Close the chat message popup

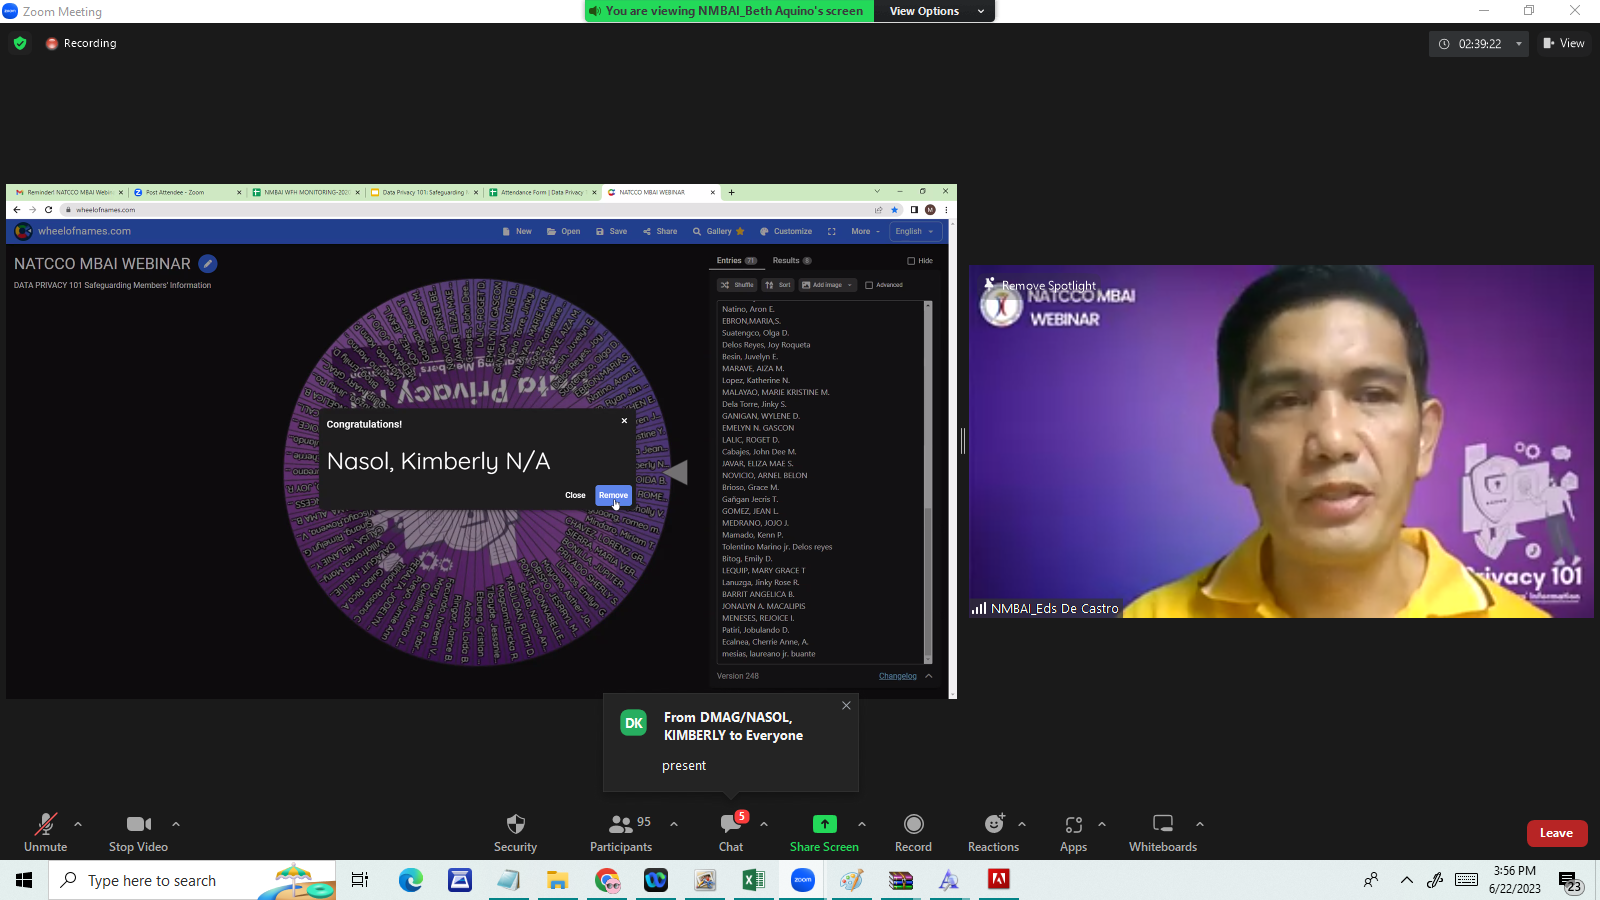tap(846, 705)
